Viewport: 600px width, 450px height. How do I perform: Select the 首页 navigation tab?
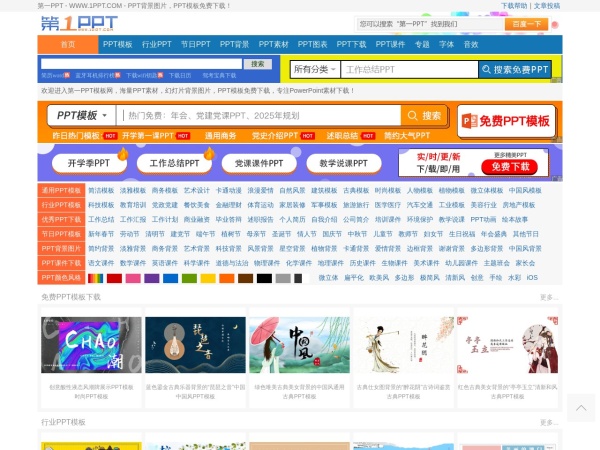[x=68, y=44]
